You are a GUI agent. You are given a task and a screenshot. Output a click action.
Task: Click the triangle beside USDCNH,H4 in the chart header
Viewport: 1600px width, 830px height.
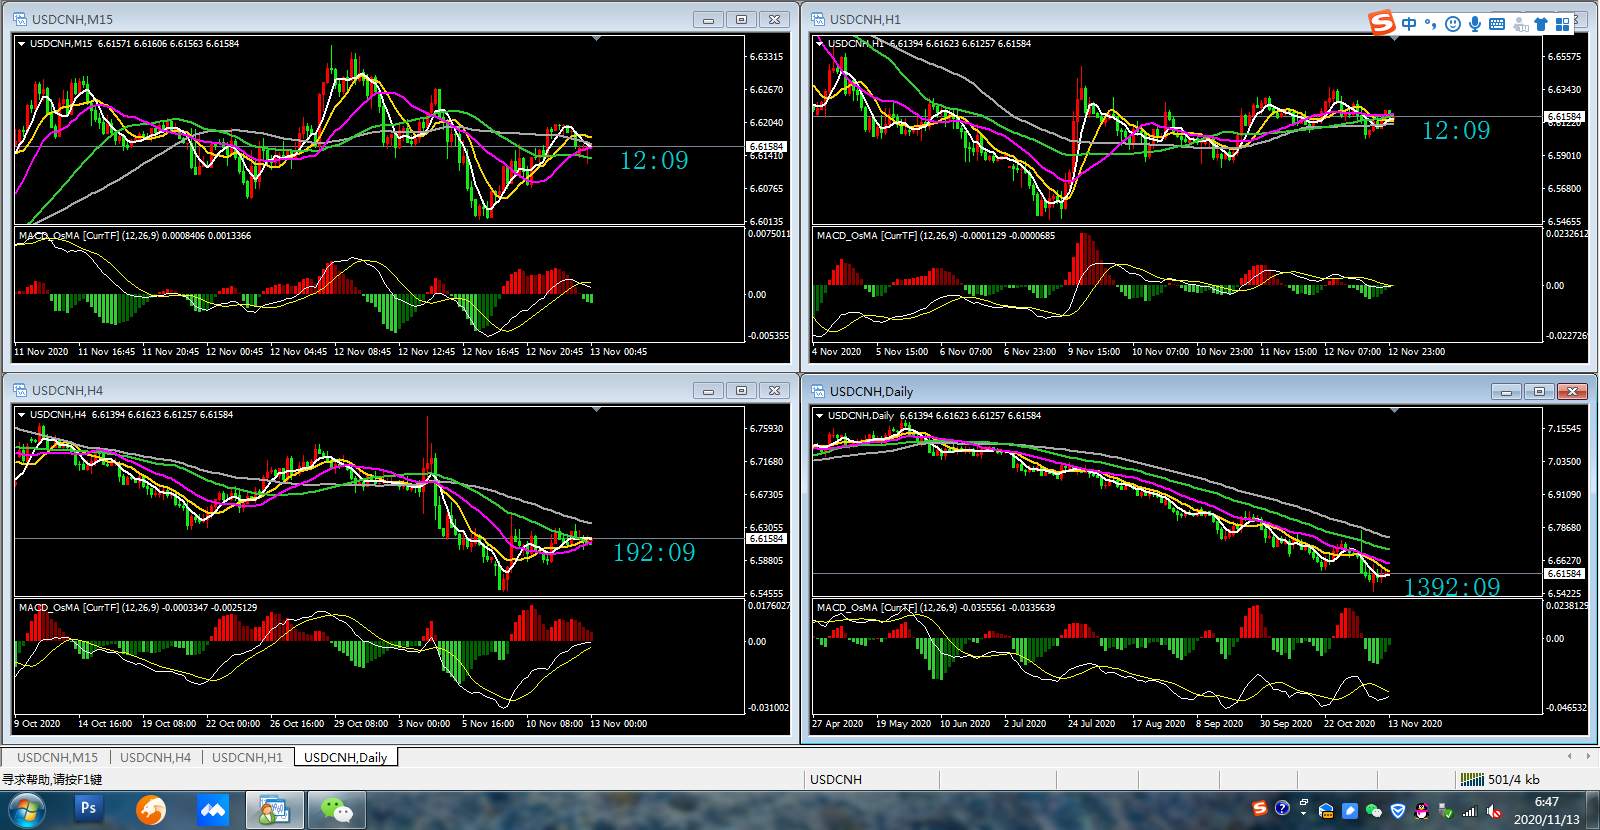[x=21, y=414]
